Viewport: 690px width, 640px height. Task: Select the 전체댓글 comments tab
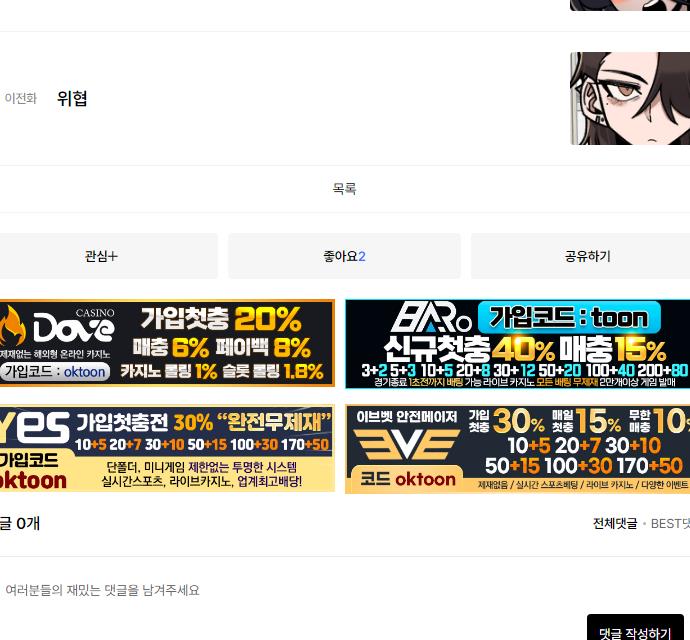(x=615, y=523)
